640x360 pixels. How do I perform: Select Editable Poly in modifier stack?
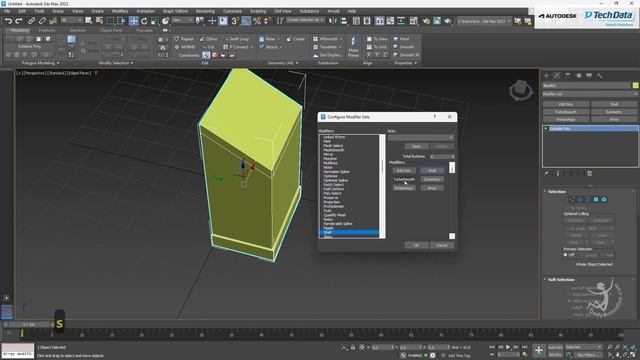pos(591,129)
